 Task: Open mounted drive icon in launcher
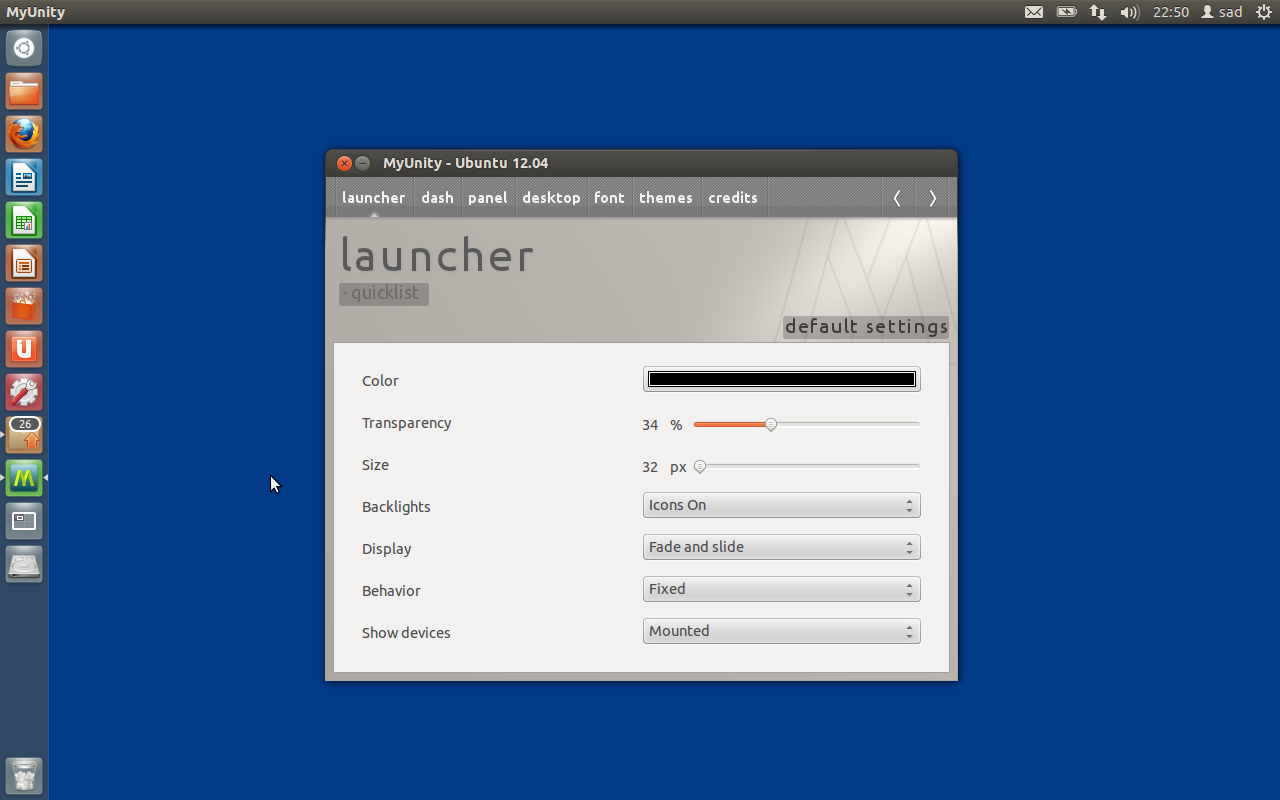(x=24, y=564)
